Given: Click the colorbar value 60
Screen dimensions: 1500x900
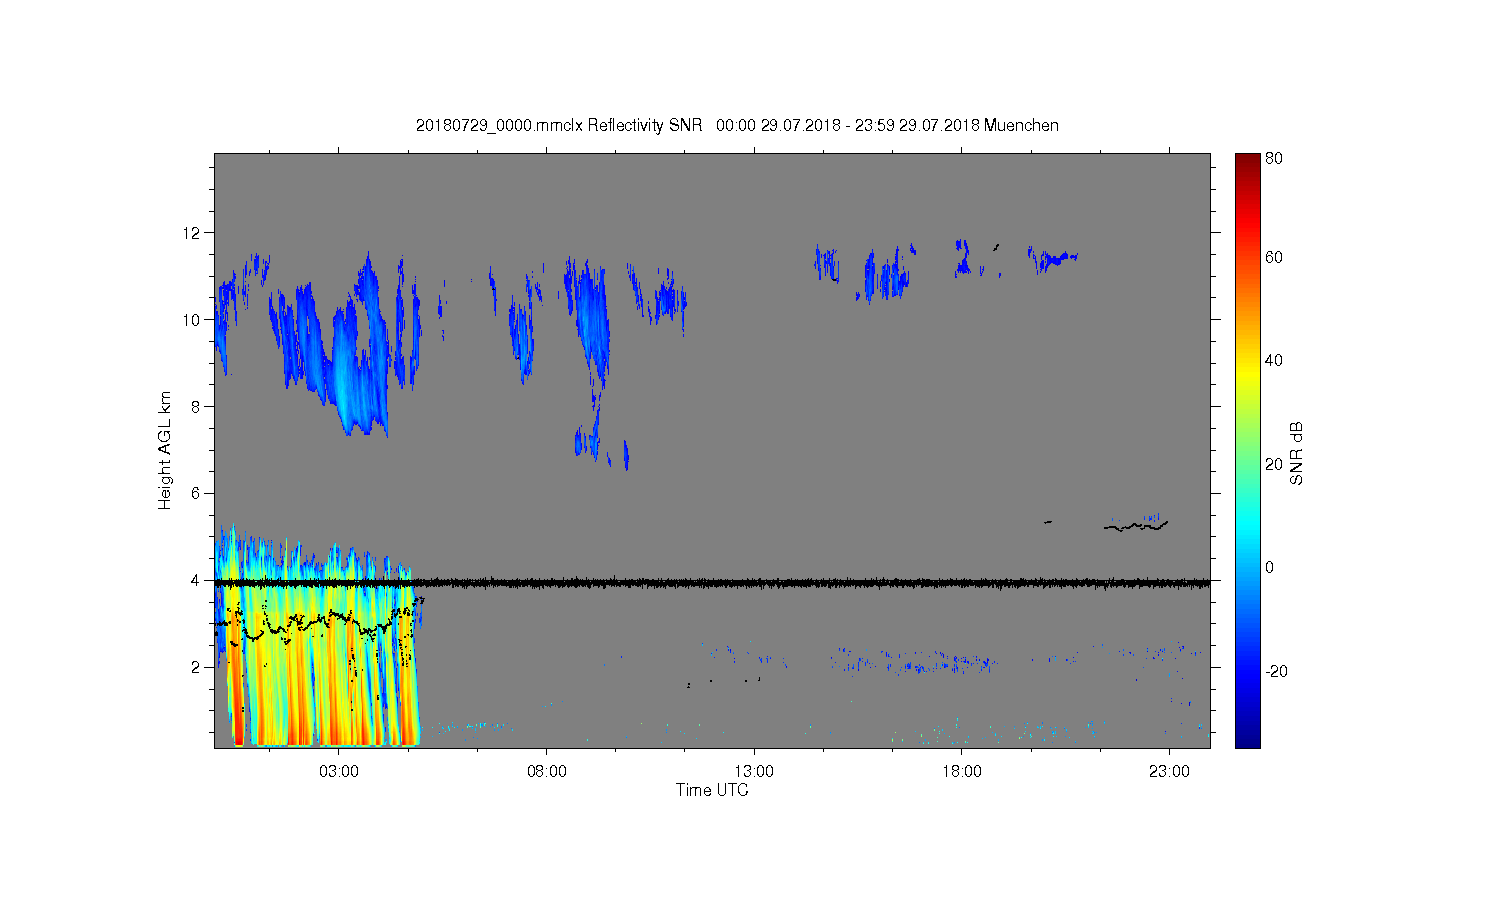Looking at the screenshot, I should pos(1274,257).
